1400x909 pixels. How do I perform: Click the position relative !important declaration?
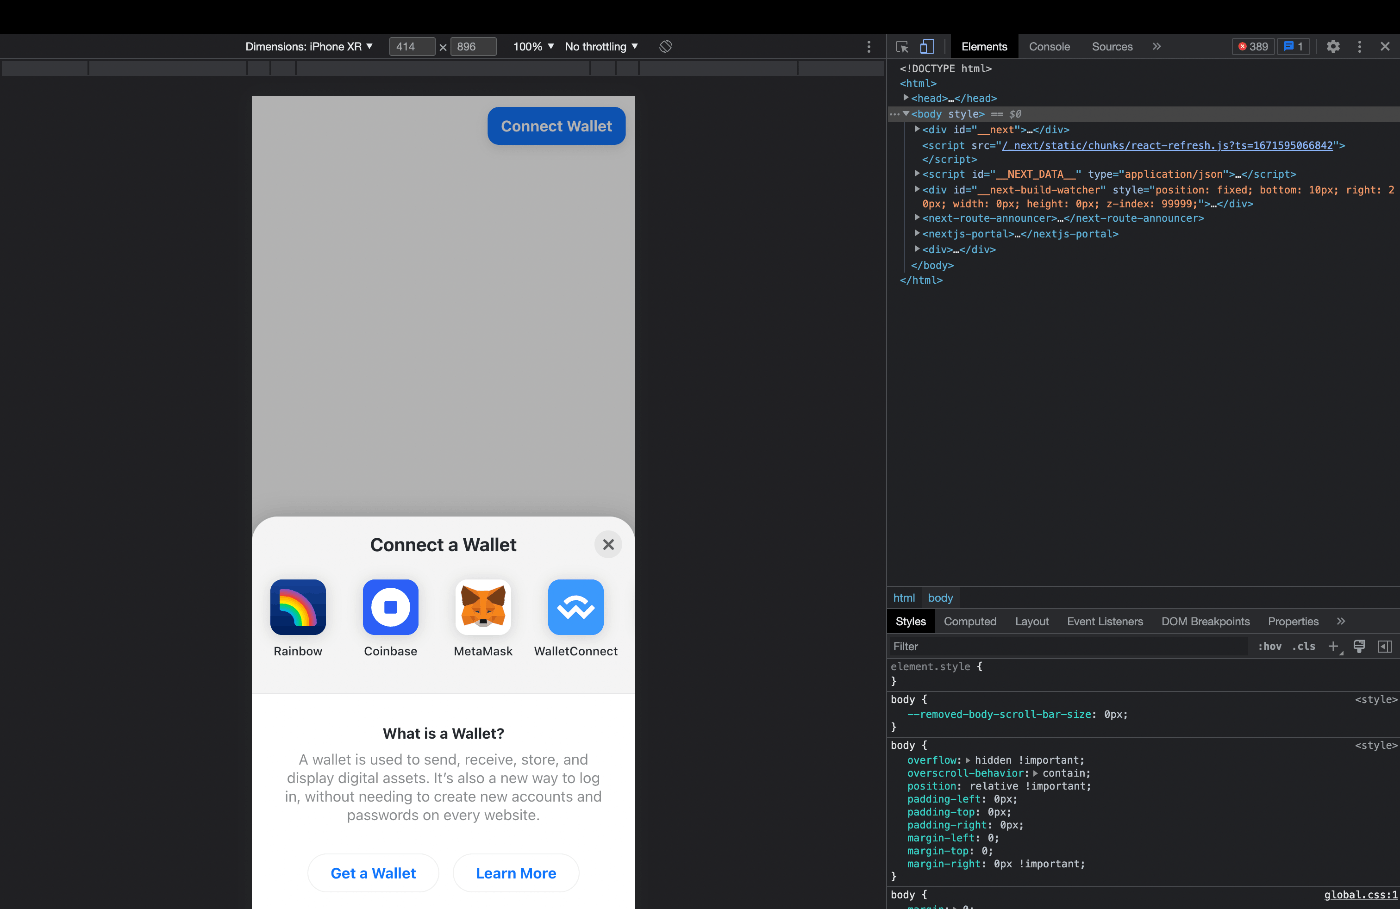point(999,787)
